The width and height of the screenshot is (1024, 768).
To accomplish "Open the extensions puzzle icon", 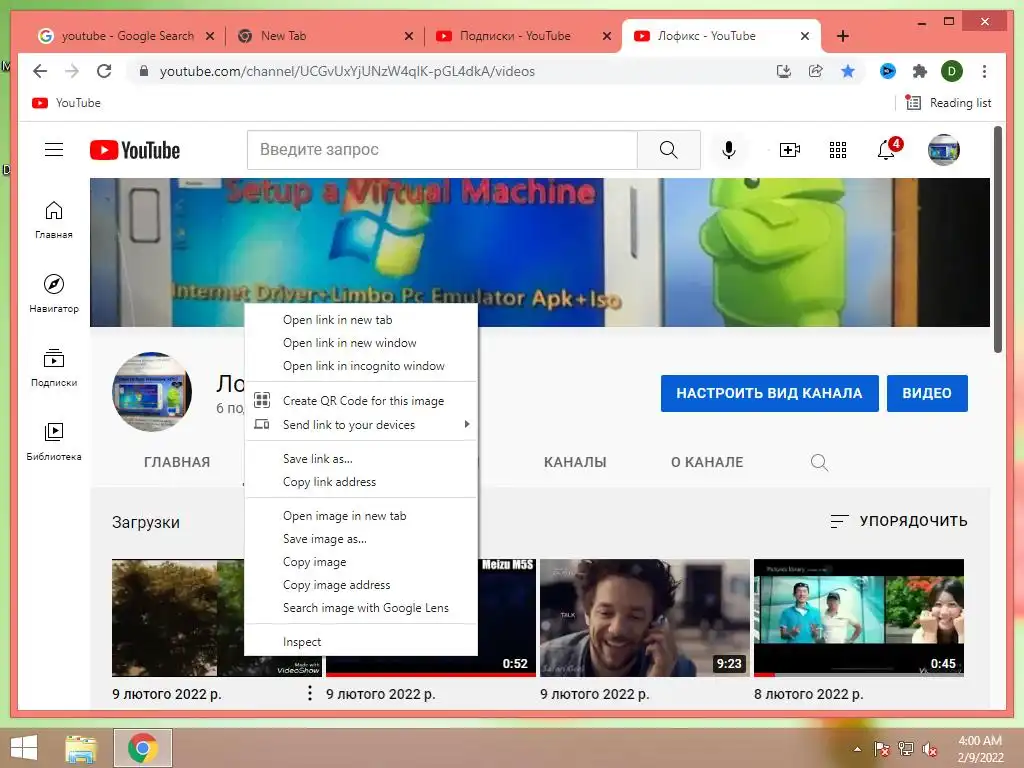I will click(x=920, y=71).
